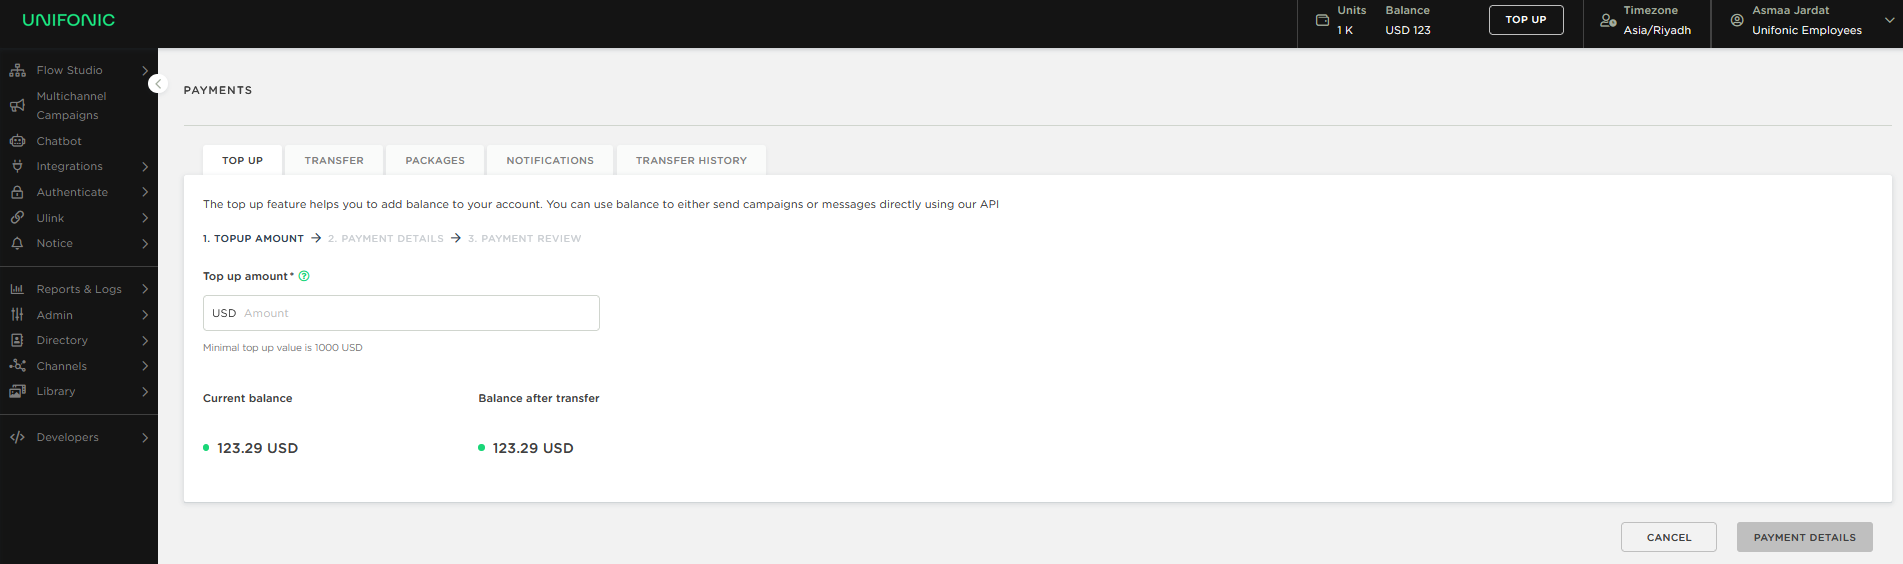Collapse the sidebar with the arrow button
The width and height of the screenshot is (1903, 564).
click(x=158, y=84)
